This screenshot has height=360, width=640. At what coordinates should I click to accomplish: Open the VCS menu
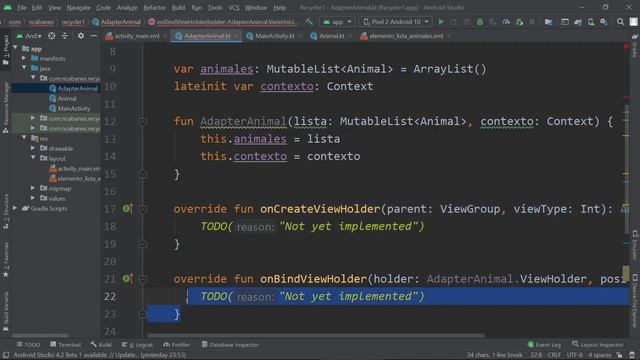(233, 7)
